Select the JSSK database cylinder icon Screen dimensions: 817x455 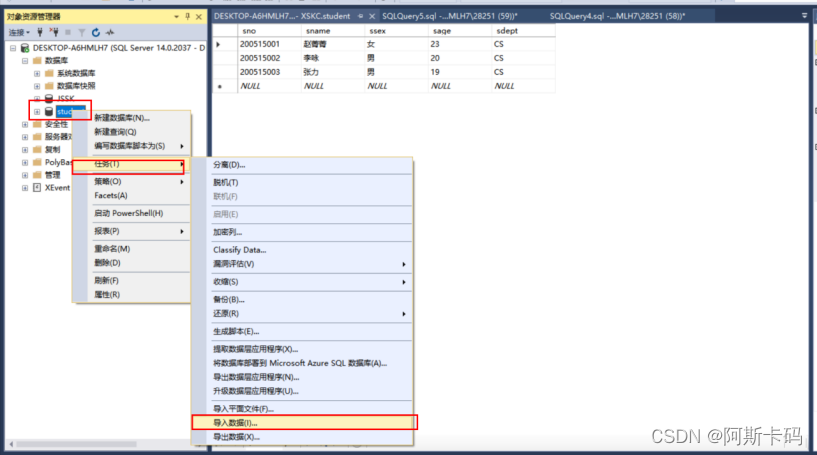click(x=49, y=98)
